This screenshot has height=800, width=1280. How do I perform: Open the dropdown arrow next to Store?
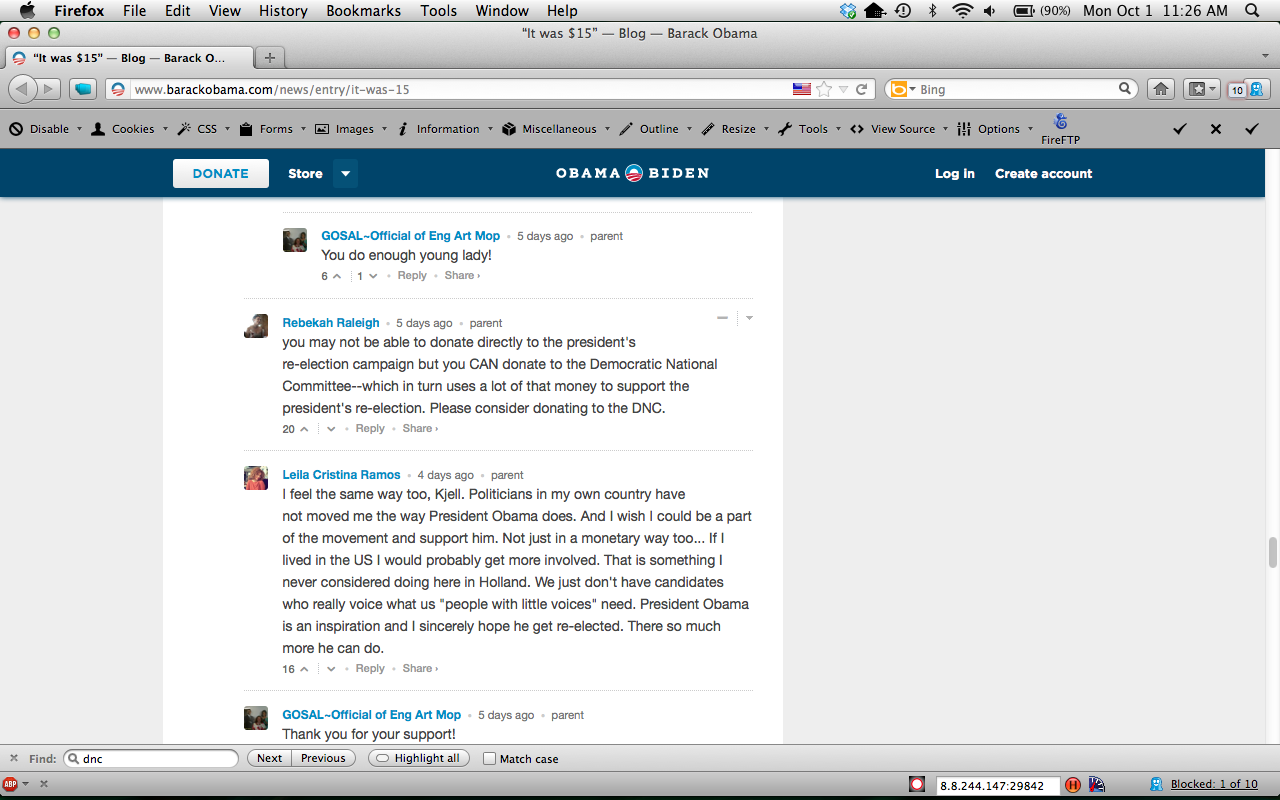tap(345, 173)
